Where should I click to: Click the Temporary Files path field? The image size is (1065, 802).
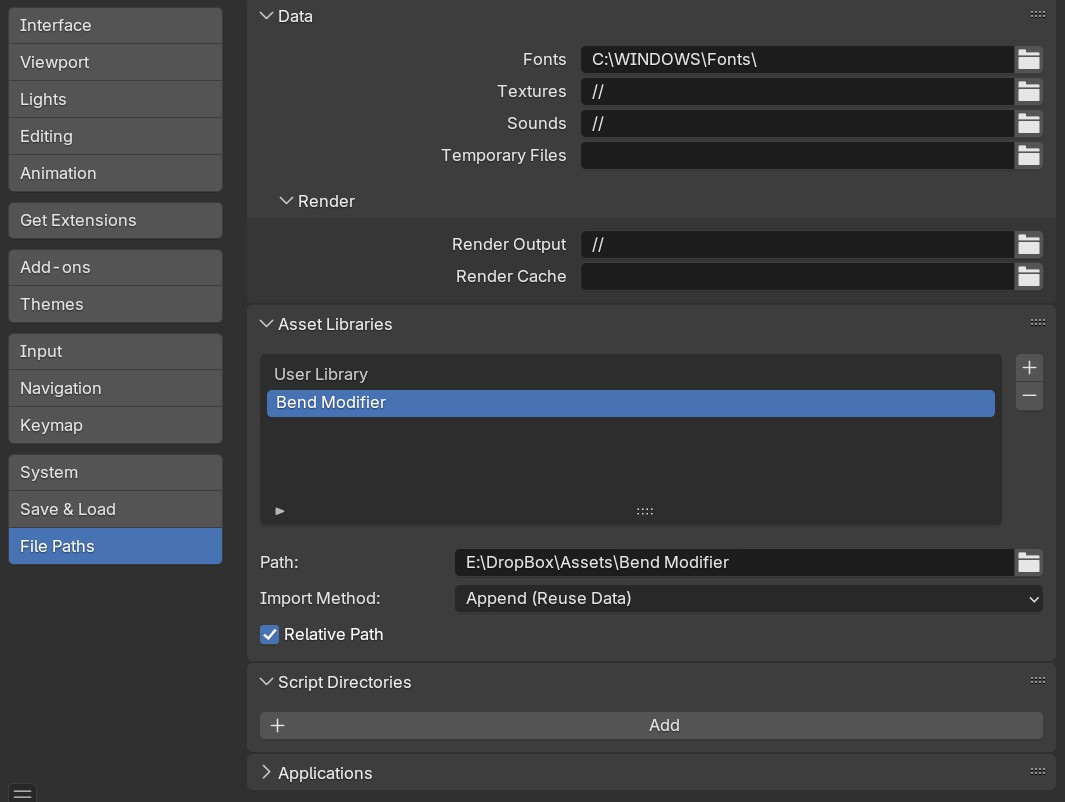(797, 156)
